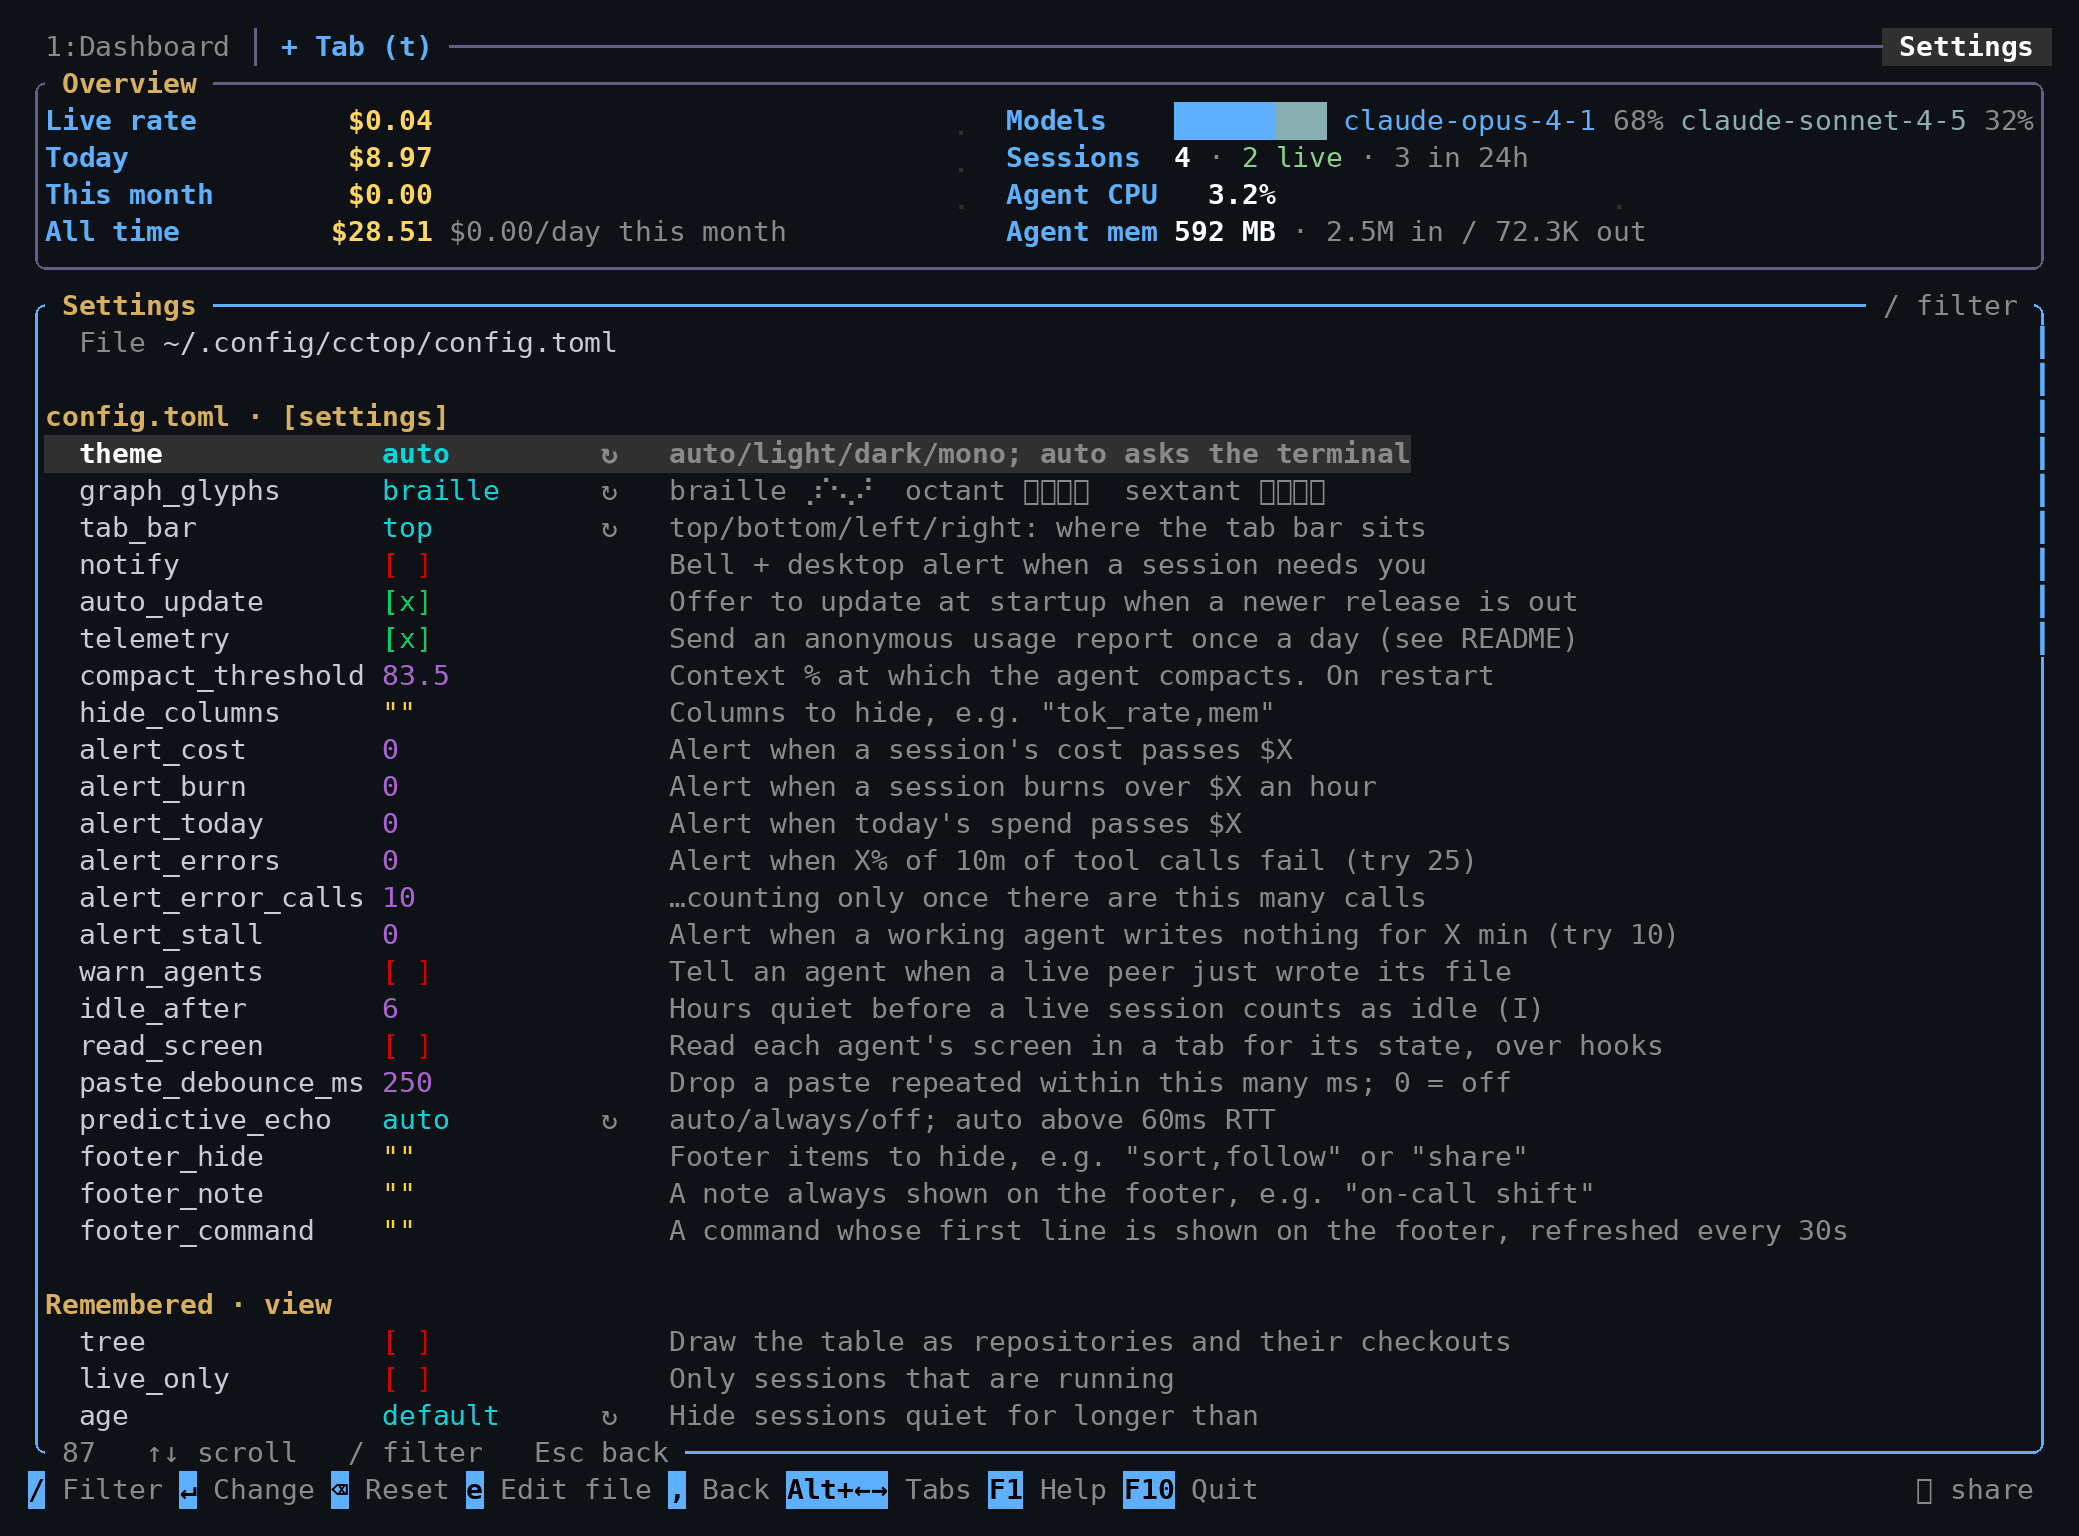Click the idle_after value 6
The image size is (2079, 1536).
click(390, 1010)
